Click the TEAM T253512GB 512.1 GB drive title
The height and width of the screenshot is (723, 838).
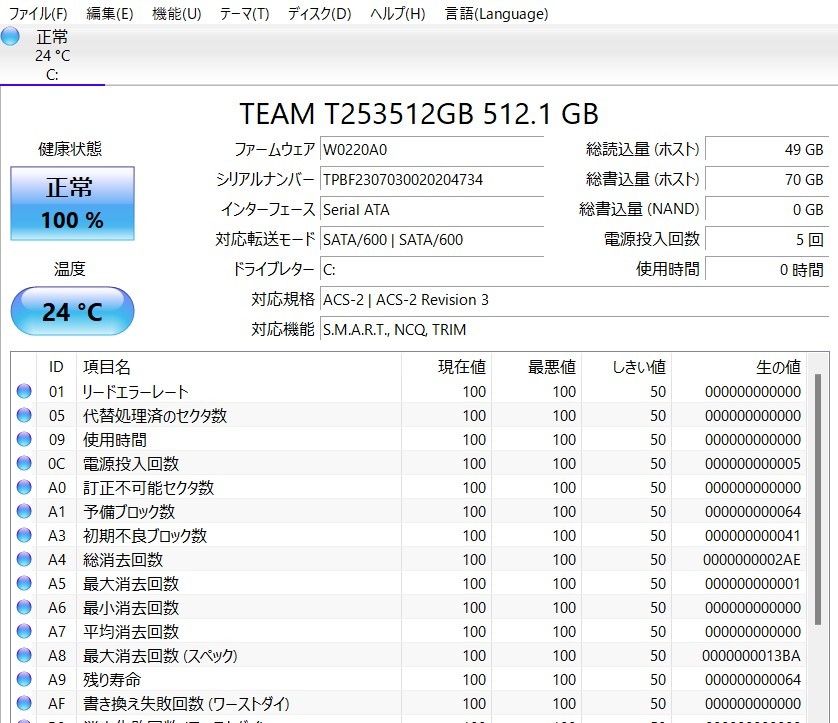click(419, 114)
